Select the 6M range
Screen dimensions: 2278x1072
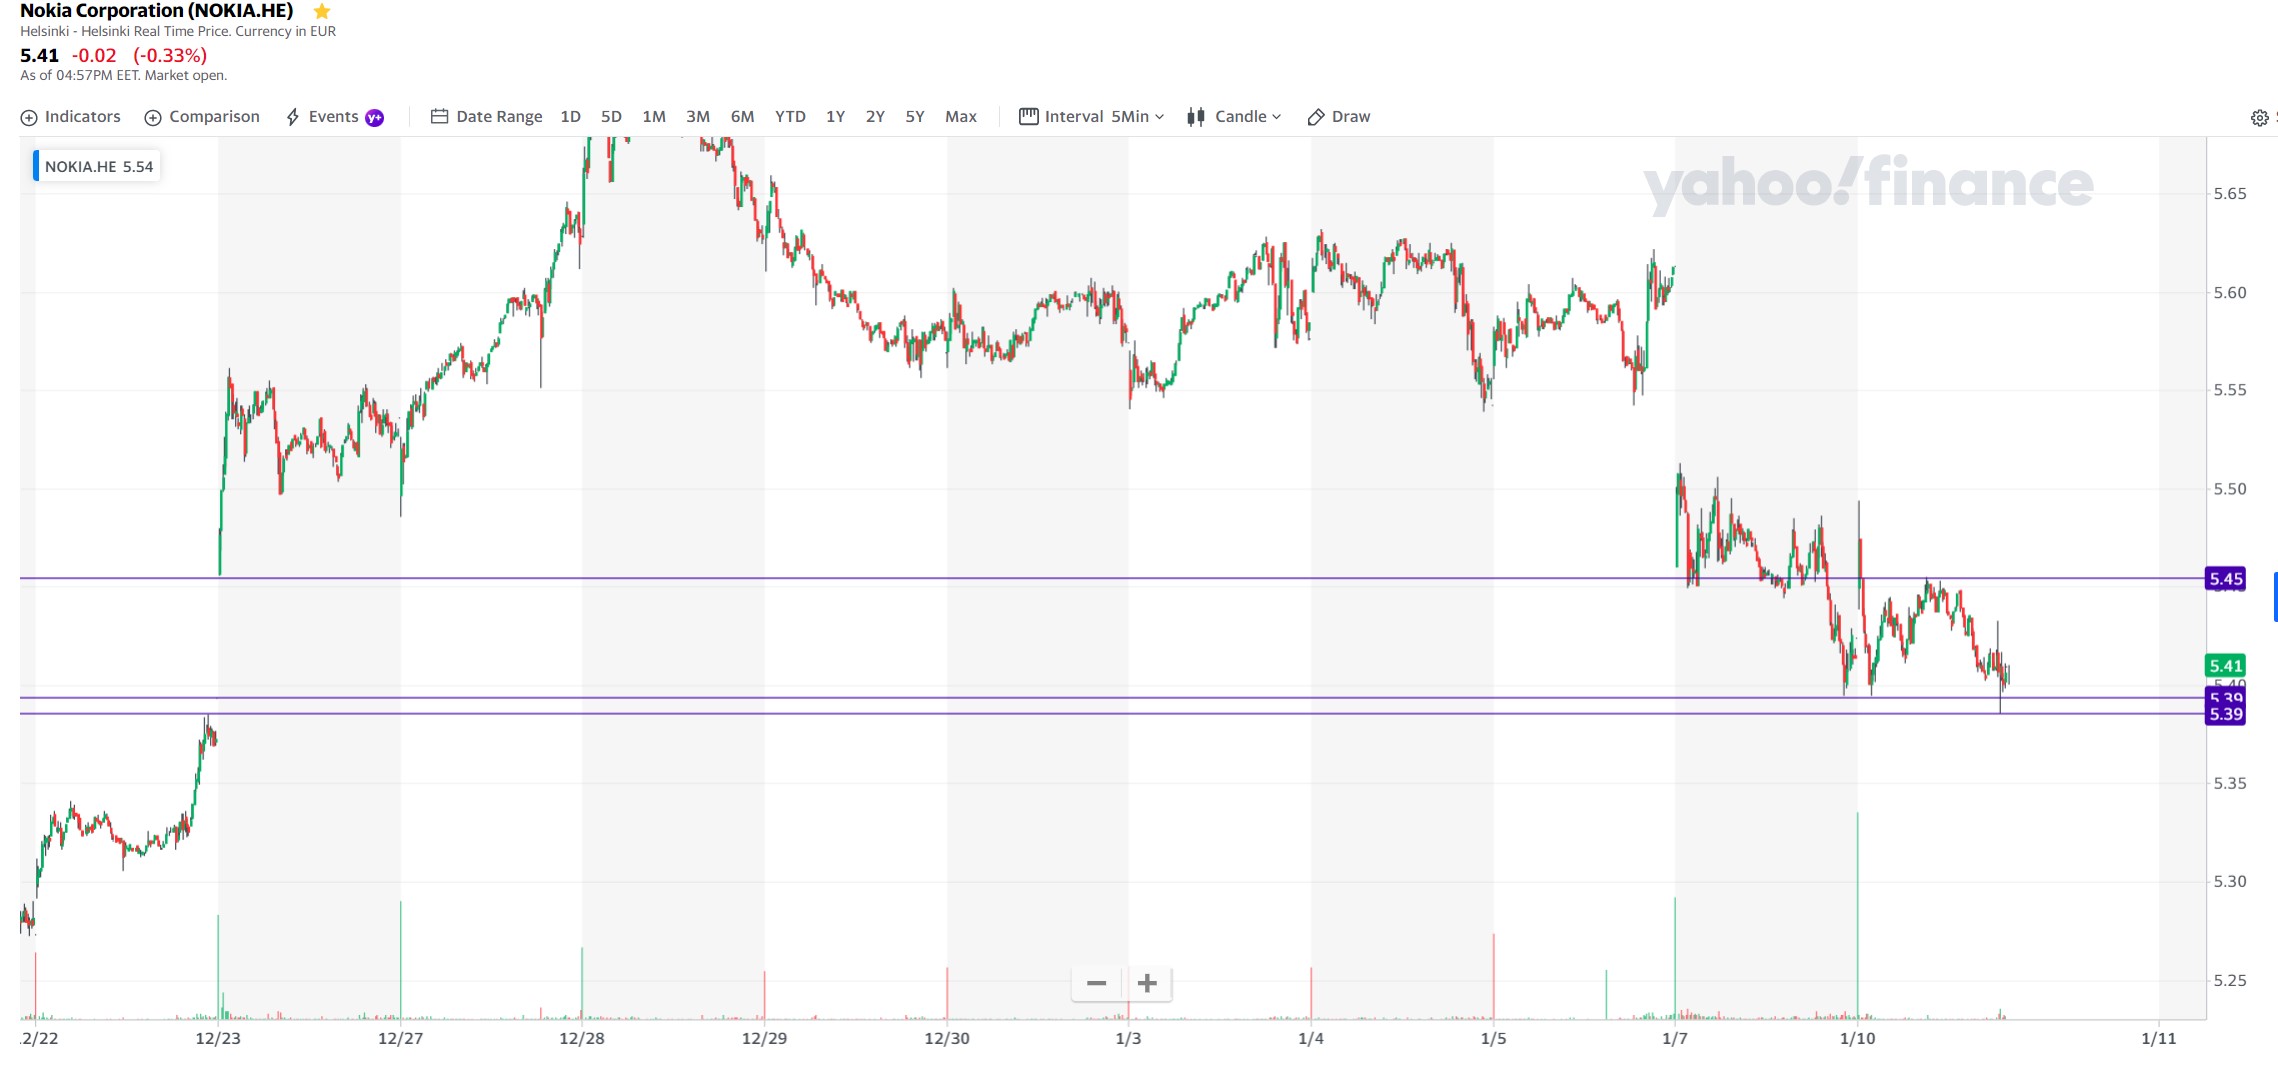[742, 117]
